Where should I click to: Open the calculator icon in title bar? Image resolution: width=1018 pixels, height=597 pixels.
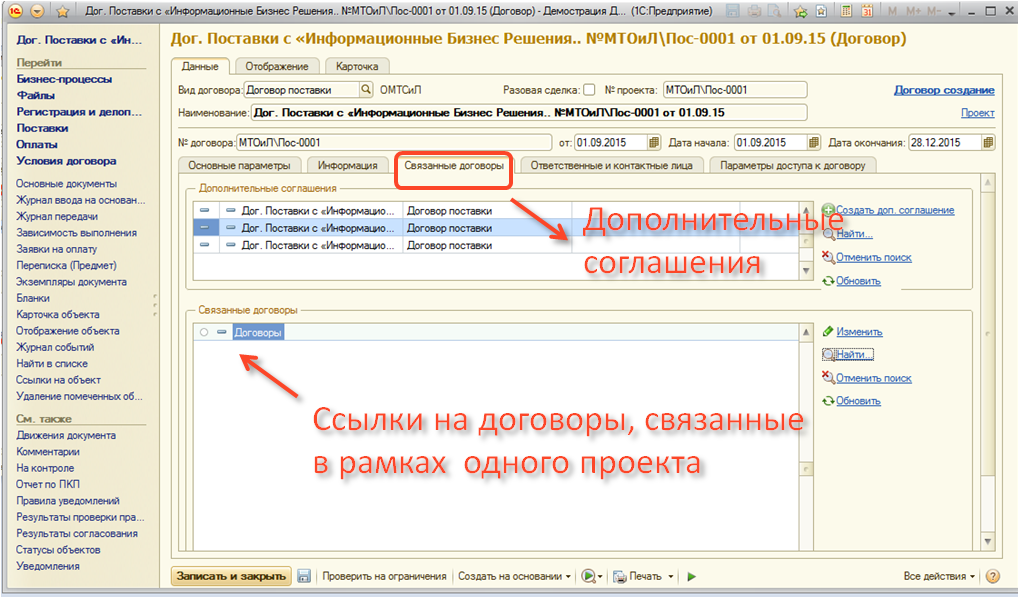[846, 11]
